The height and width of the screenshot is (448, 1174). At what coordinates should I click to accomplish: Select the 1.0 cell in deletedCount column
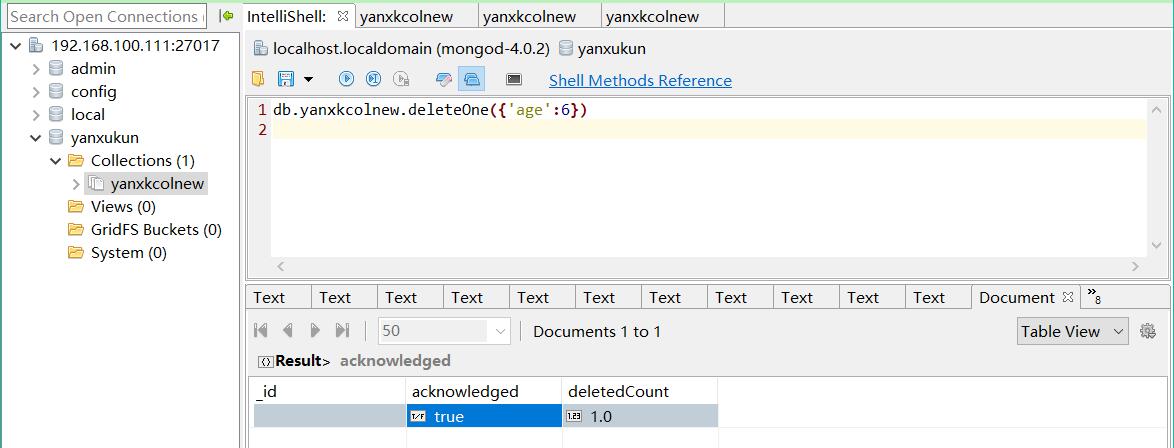639,417
